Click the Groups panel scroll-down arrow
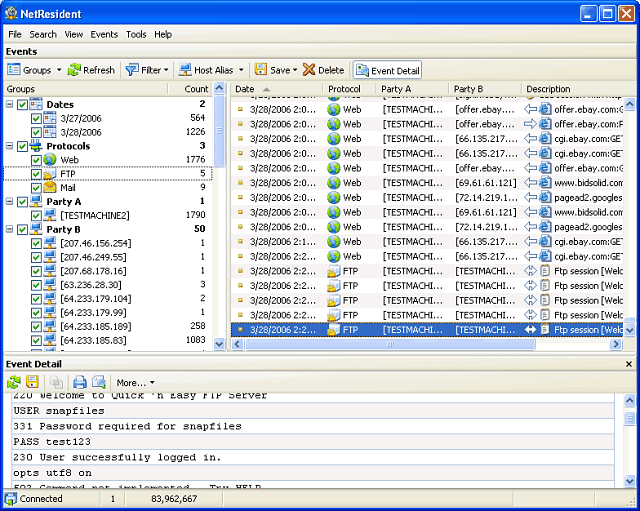 [219, 344]
